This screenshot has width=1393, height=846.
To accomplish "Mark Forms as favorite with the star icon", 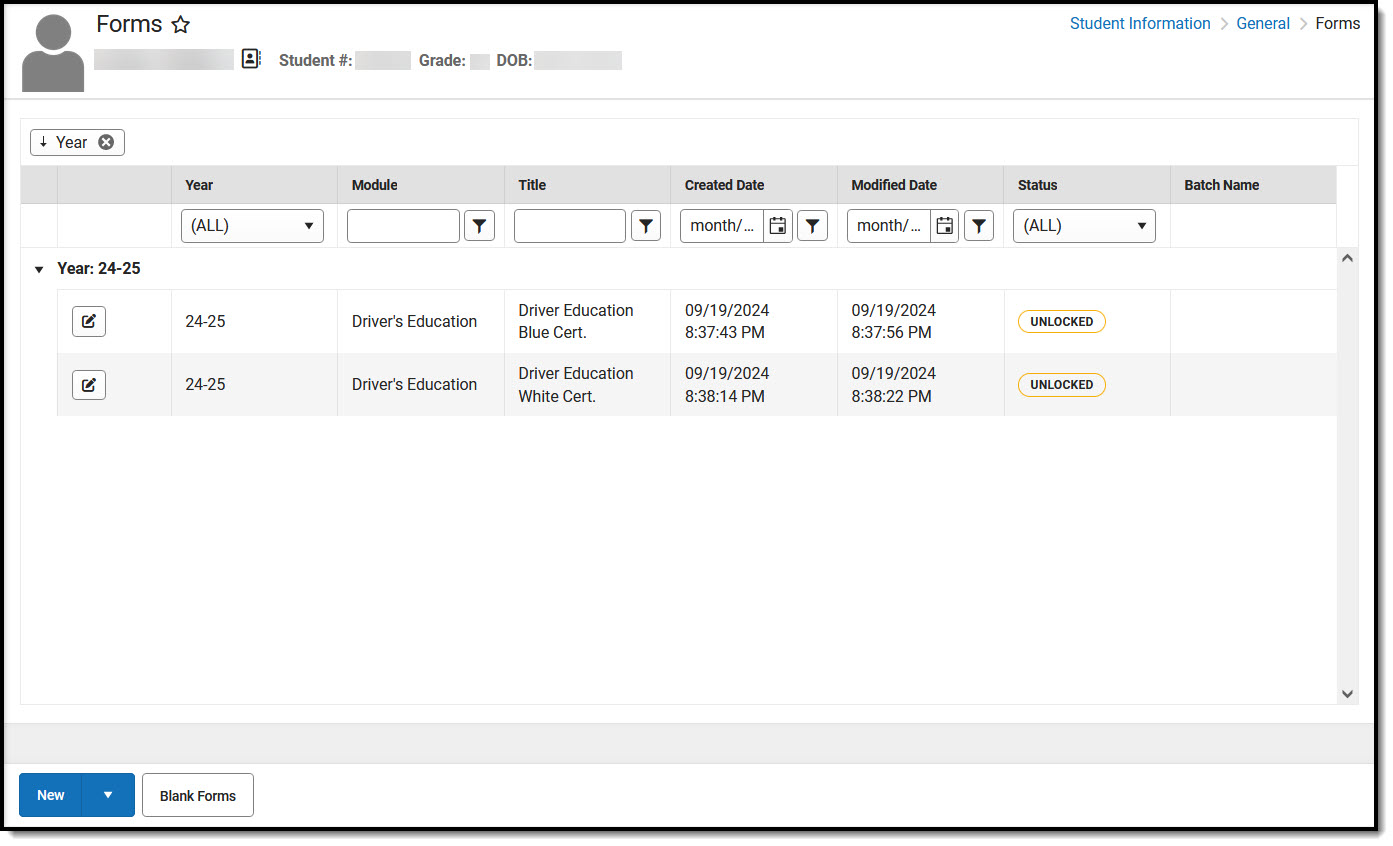I will tap(180, 25).
